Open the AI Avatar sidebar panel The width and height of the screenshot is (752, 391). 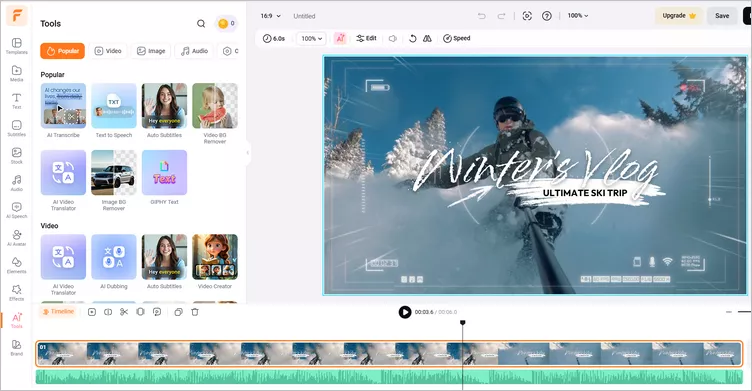17,237
